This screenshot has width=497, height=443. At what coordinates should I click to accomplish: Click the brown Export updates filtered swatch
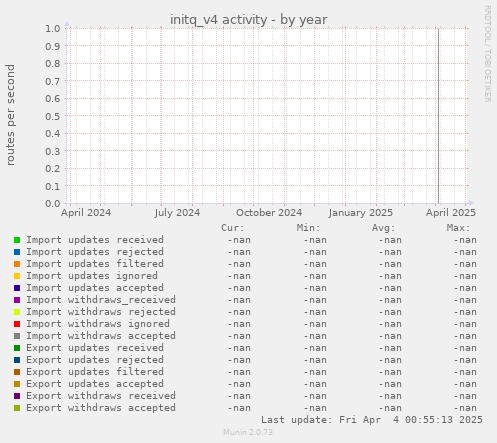point(17,372)
